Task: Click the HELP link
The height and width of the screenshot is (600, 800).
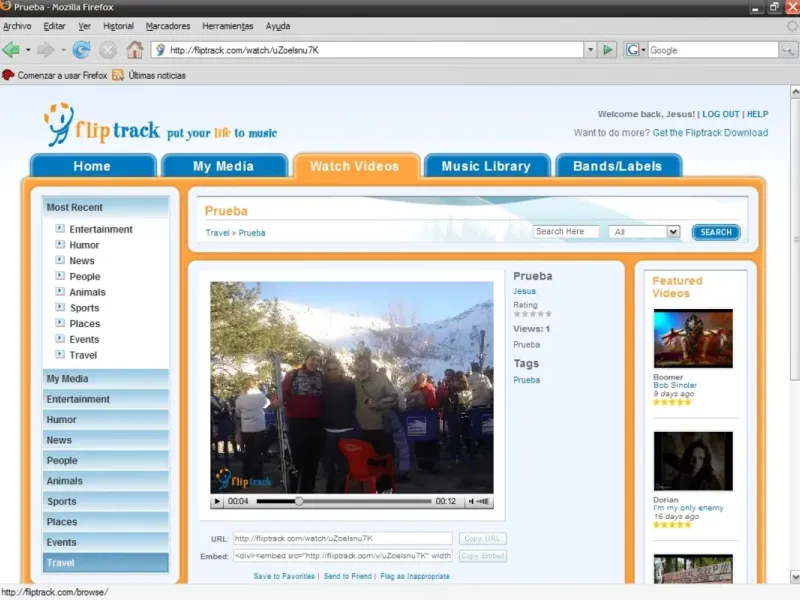Action: coord(757,114)
